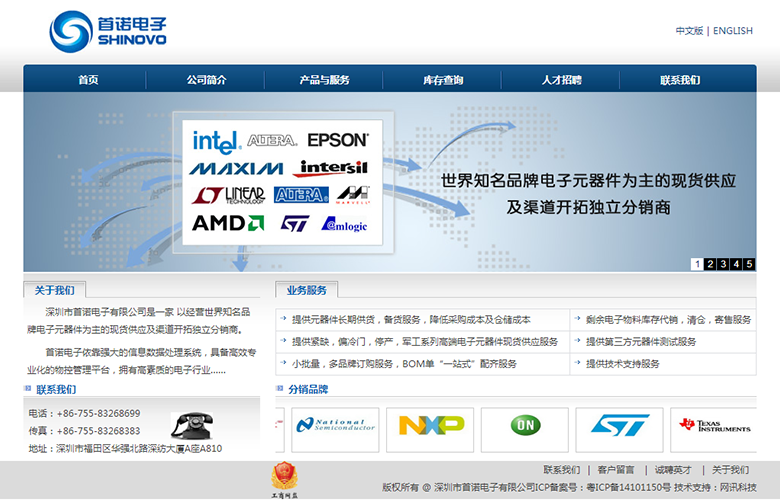The height and width of the screenshot is (500, 780).
Task: Go to 产品与服务 in the nav bar
Action: 324,80
